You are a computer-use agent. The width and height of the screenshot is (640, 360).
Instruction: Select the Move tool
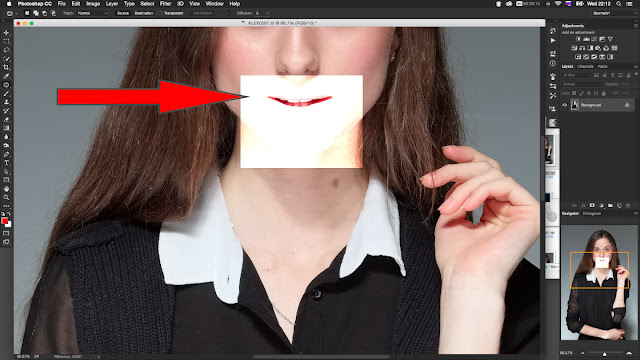point(6,33)
